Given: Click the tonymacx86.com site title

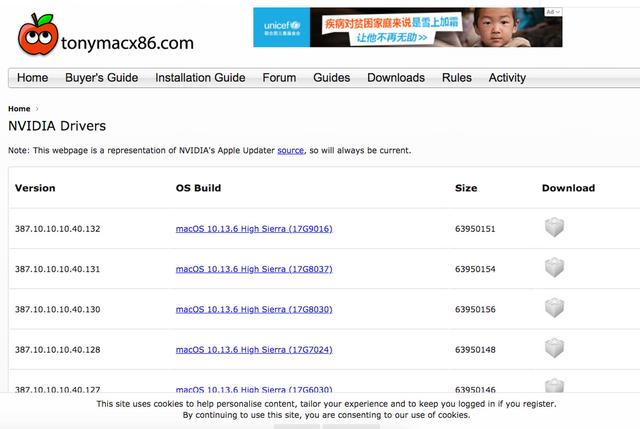Looking at the screenshot, I should [x=127, y=43].
